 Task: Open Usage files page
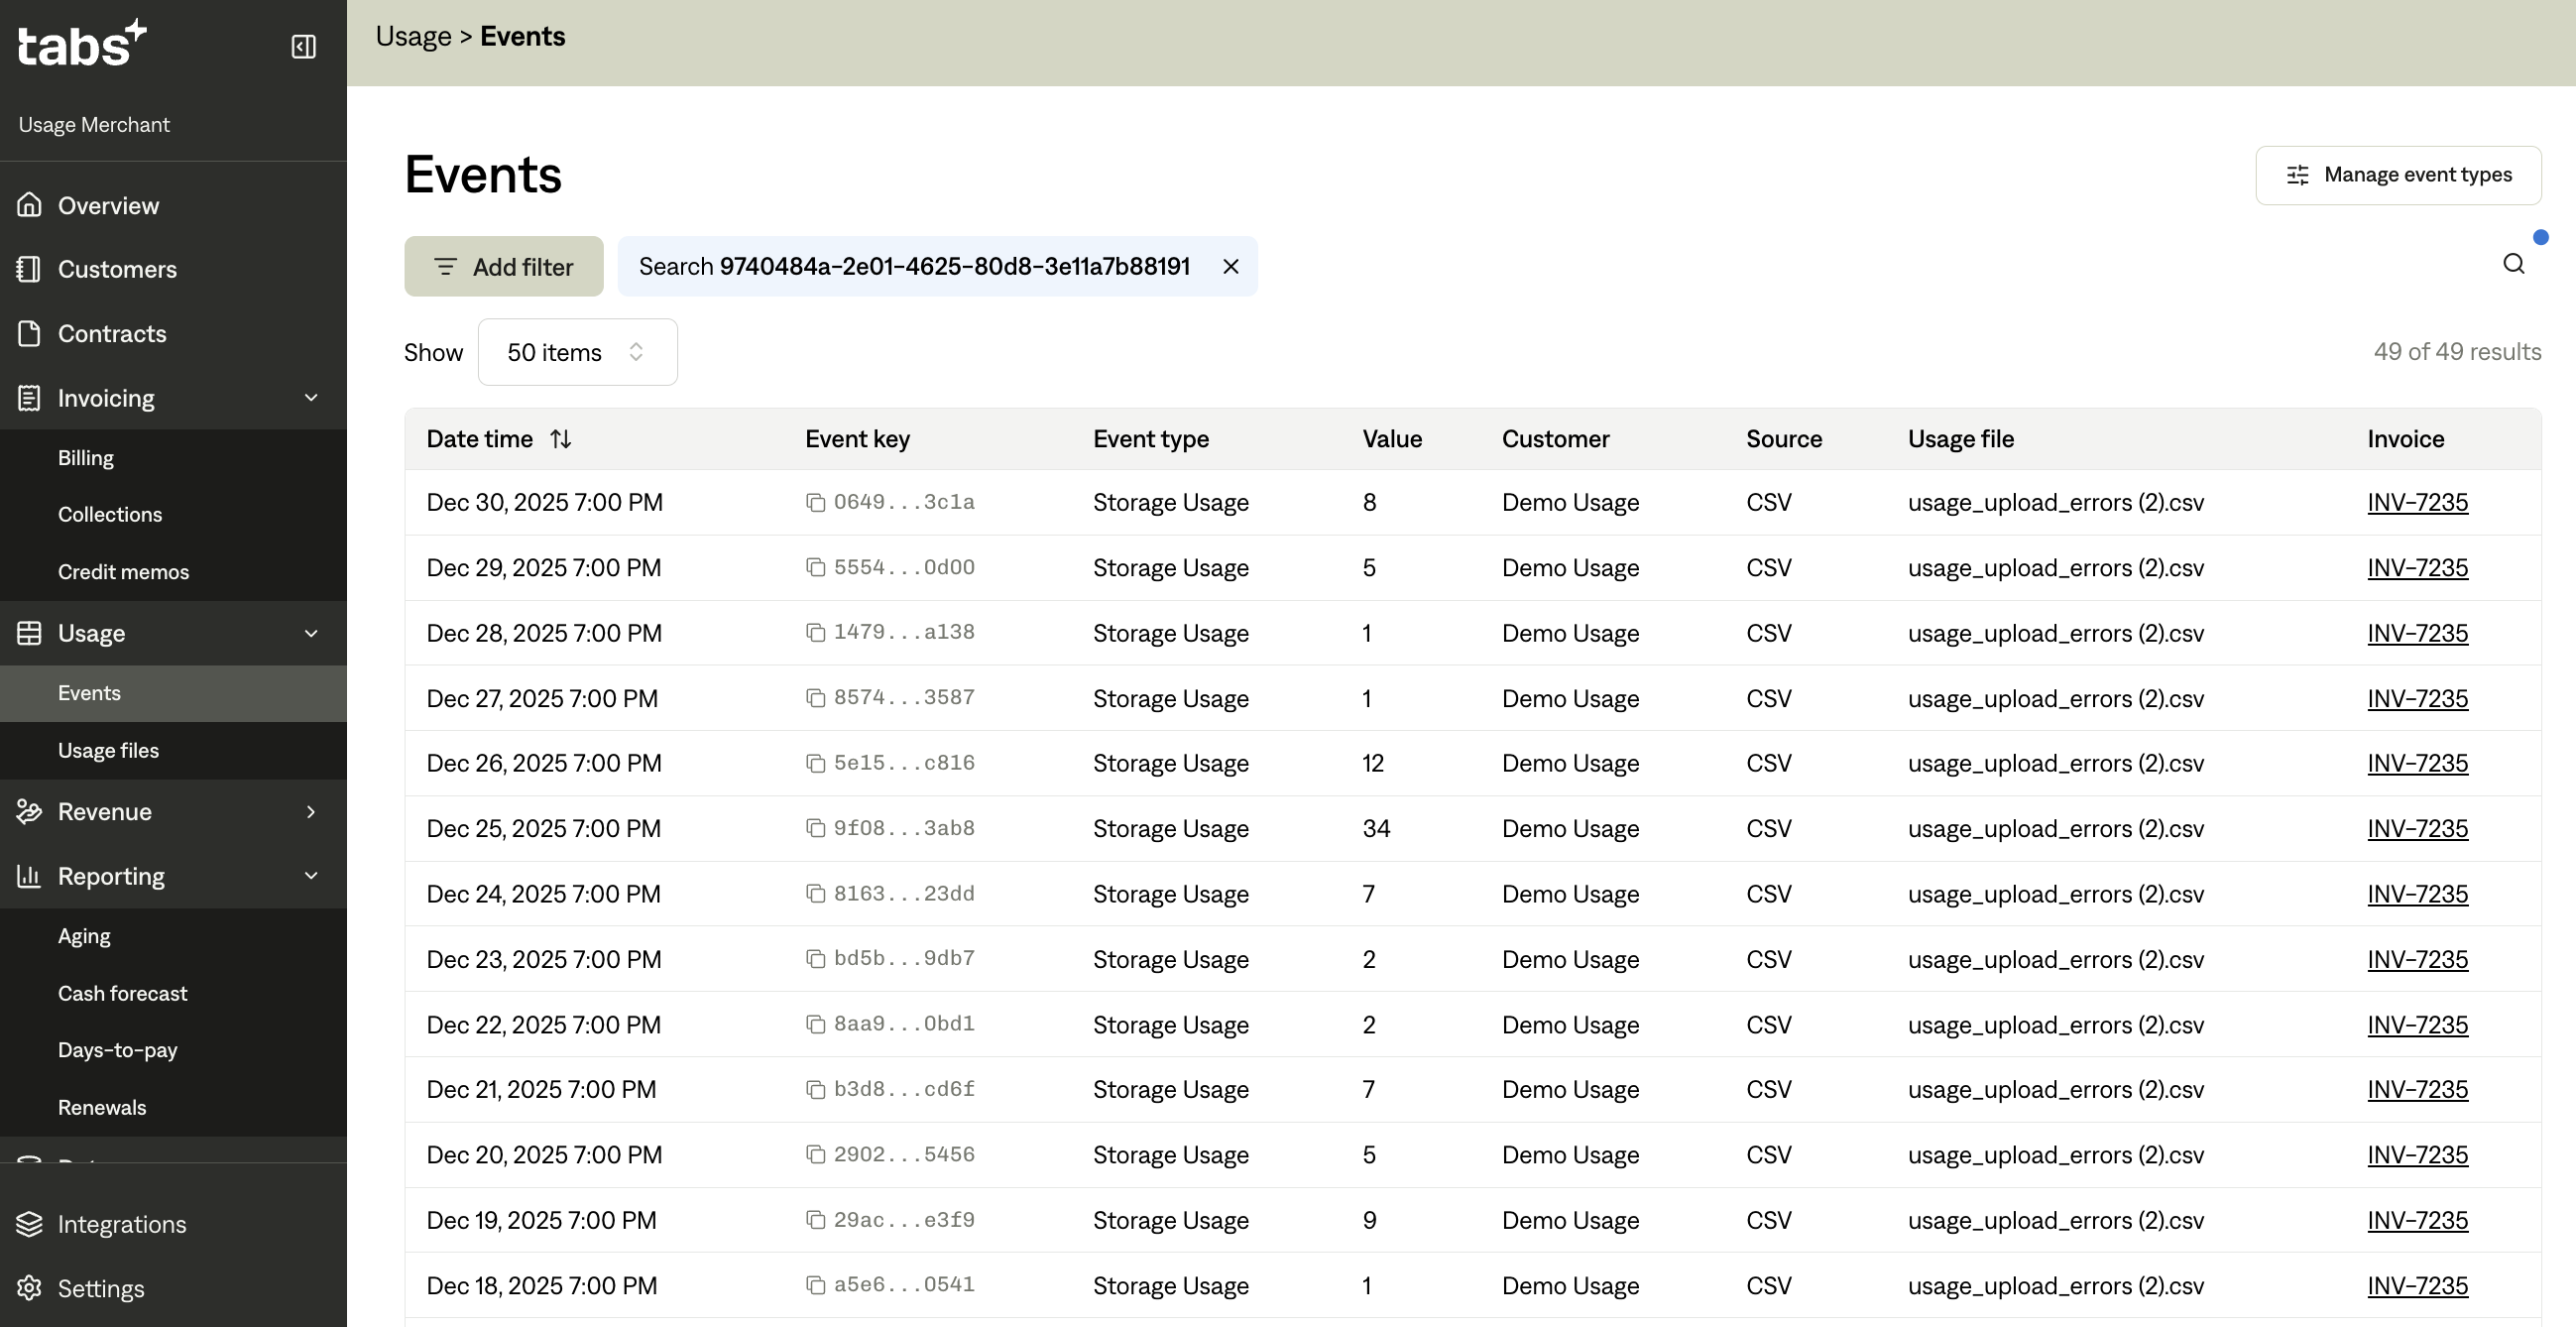tap(108, 750)
